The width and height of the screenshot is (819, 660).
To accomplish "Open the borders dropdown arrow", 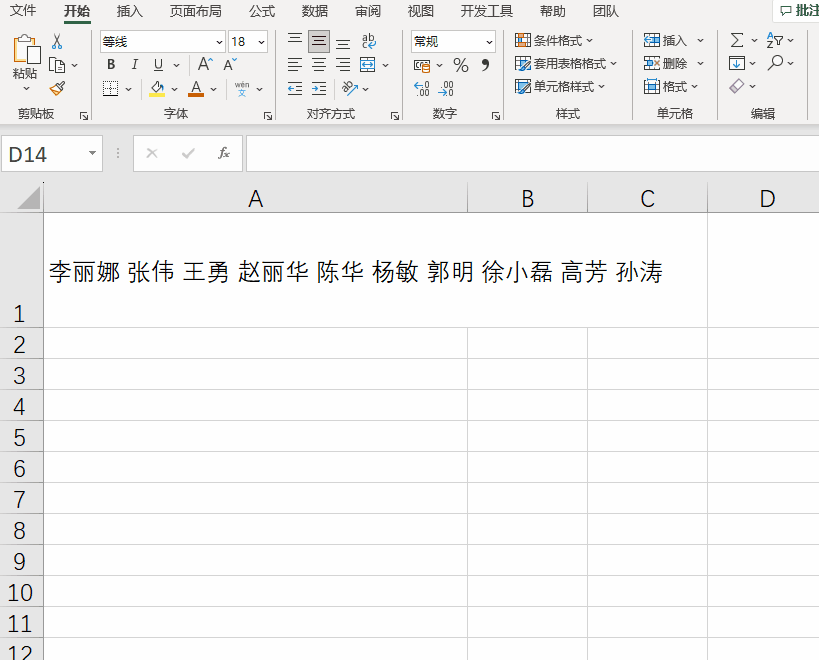I will tap(128, 89).
